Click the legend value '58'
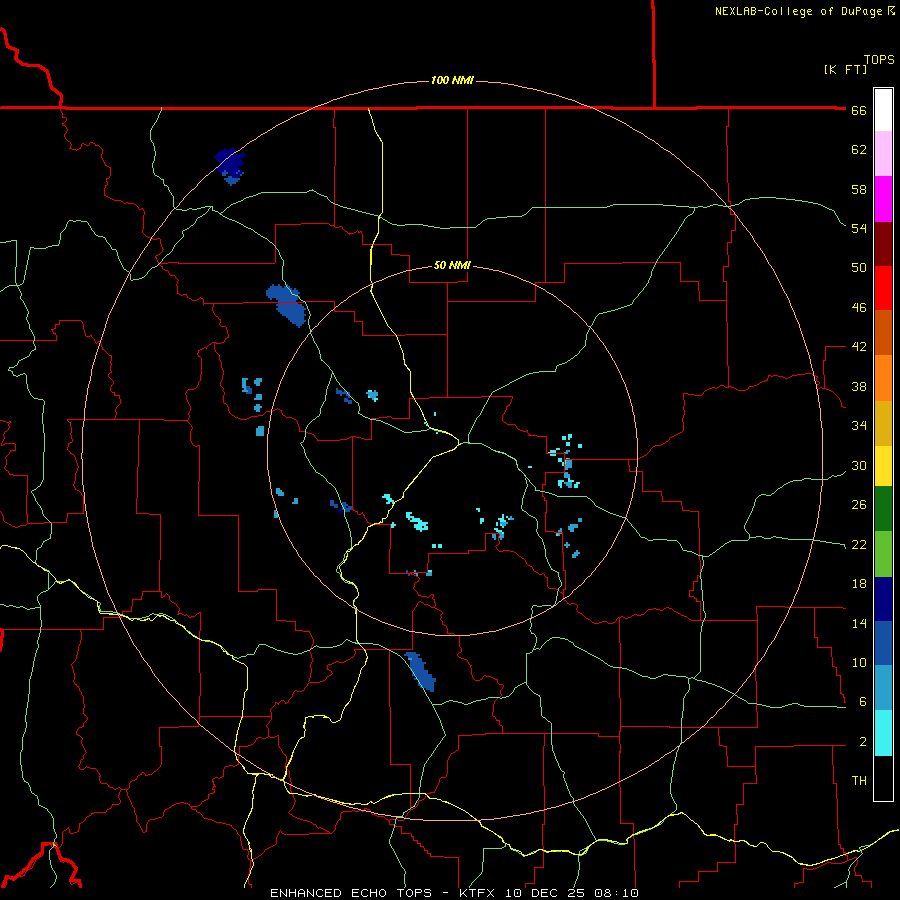This screenshot has width=900, height=900. coord(859,189)
